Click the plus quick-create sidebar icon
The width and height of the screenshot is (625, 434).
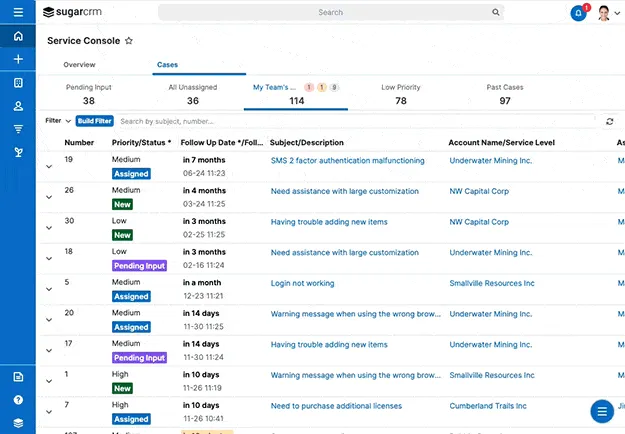click(x=18, y=59)
